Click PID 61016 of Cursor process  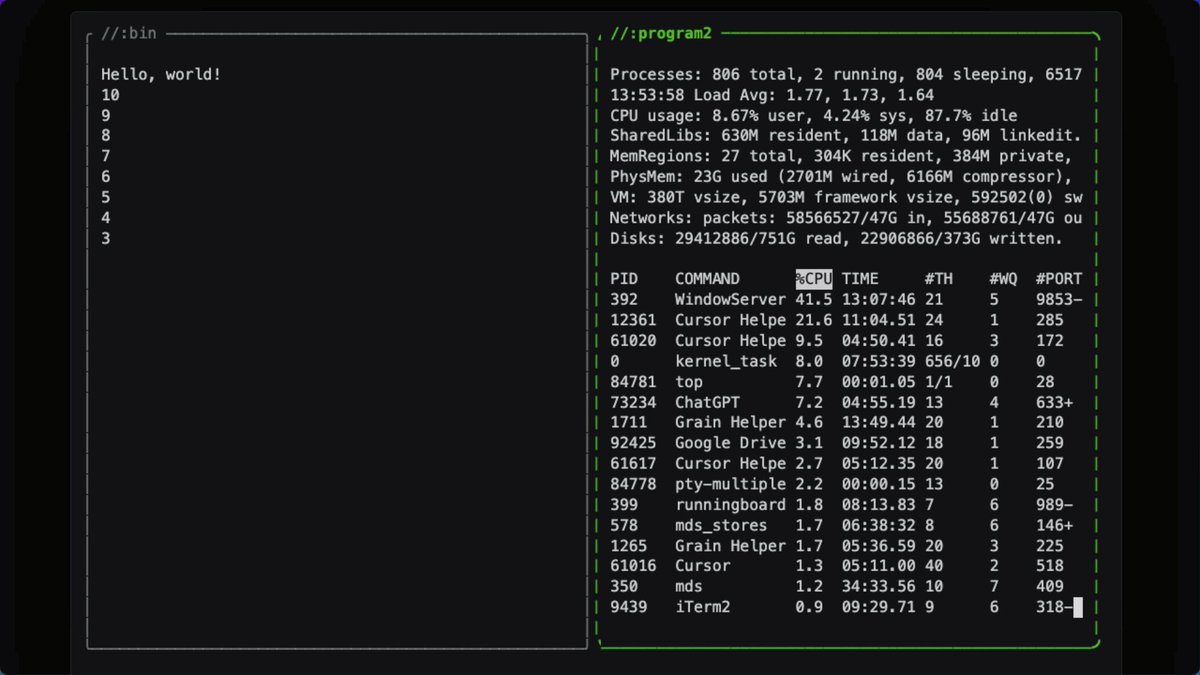coord(633,565)
